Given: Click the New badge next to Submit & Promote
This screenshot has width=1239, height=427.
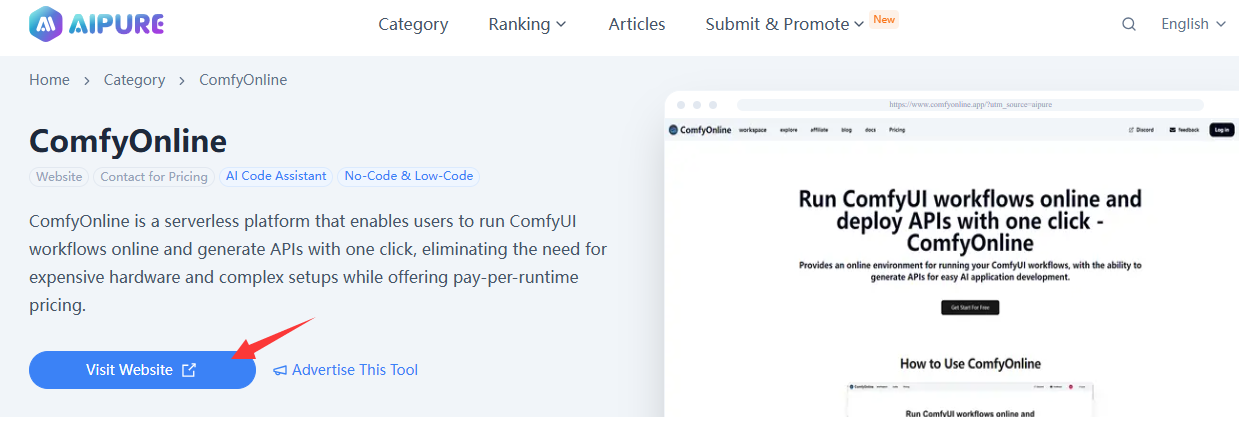Looking at the screenshot, I should coord(884,18).
